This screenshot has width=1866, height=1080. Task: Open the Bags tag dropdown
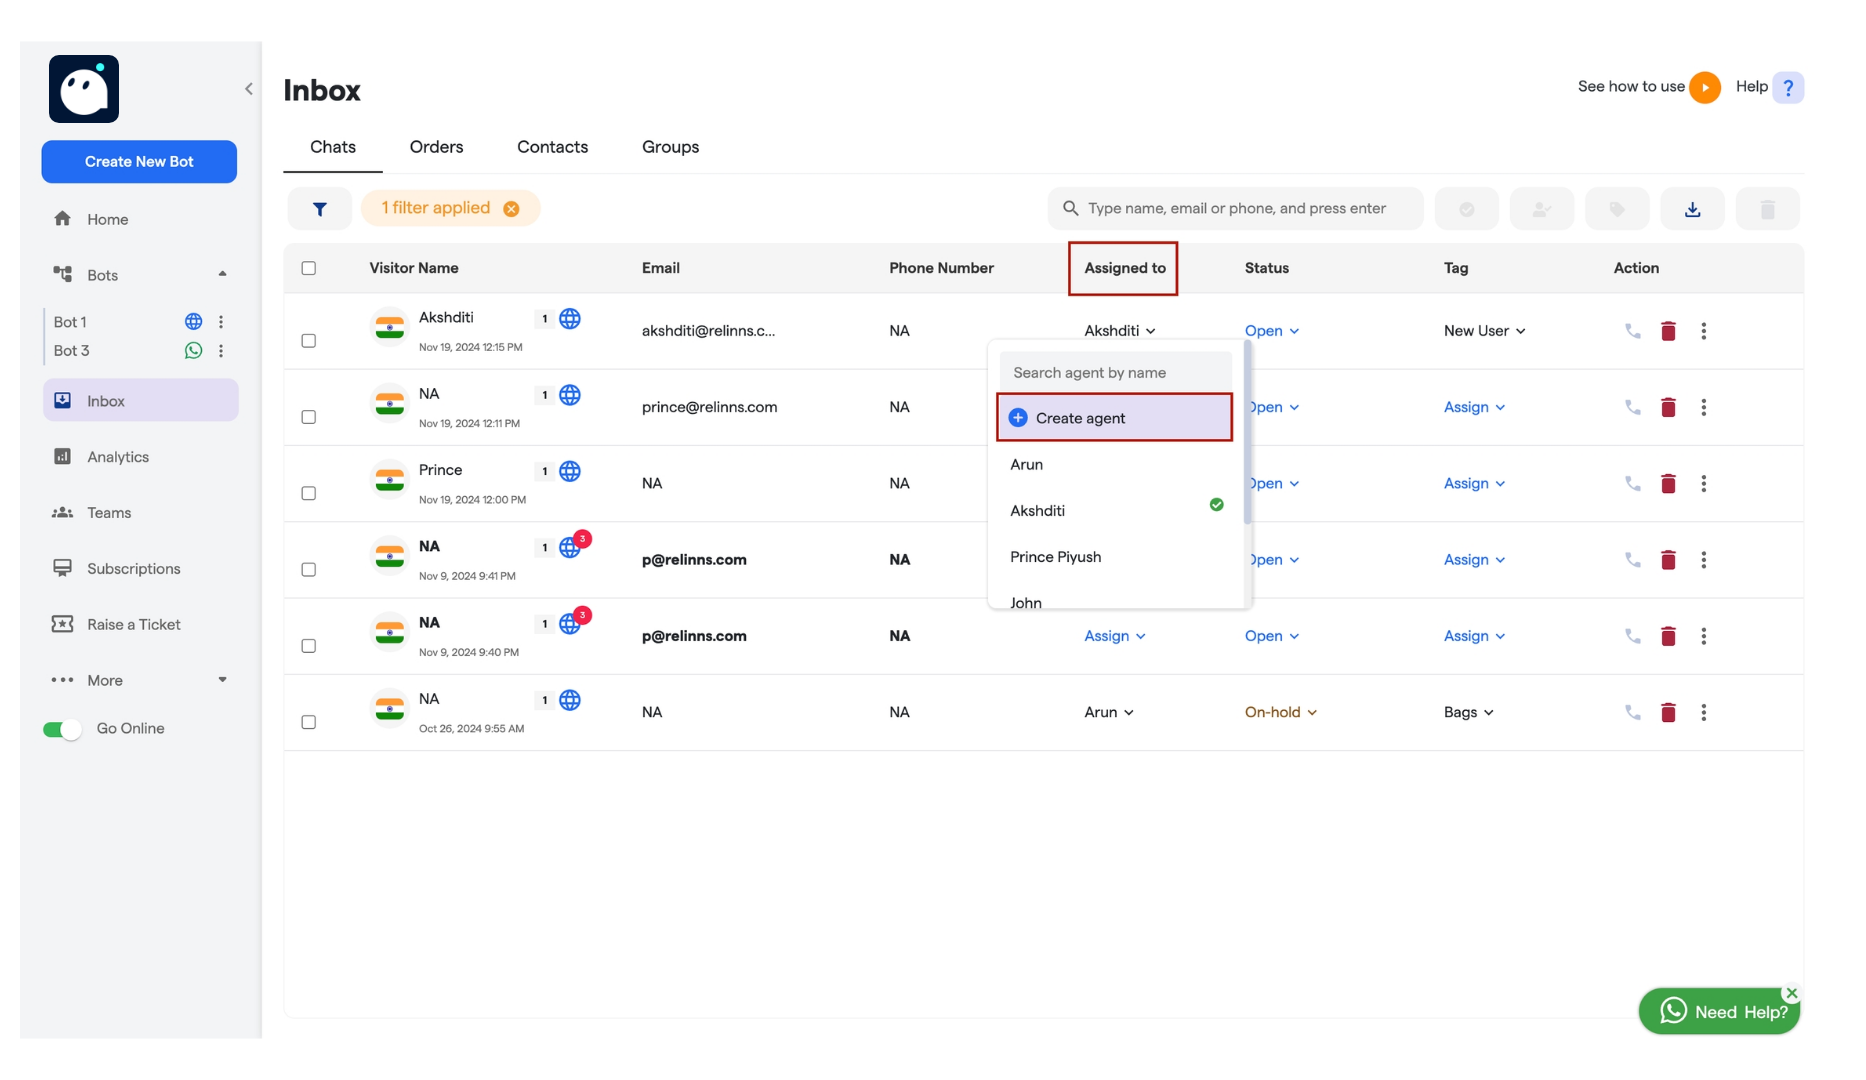[x=1469, y=712]
